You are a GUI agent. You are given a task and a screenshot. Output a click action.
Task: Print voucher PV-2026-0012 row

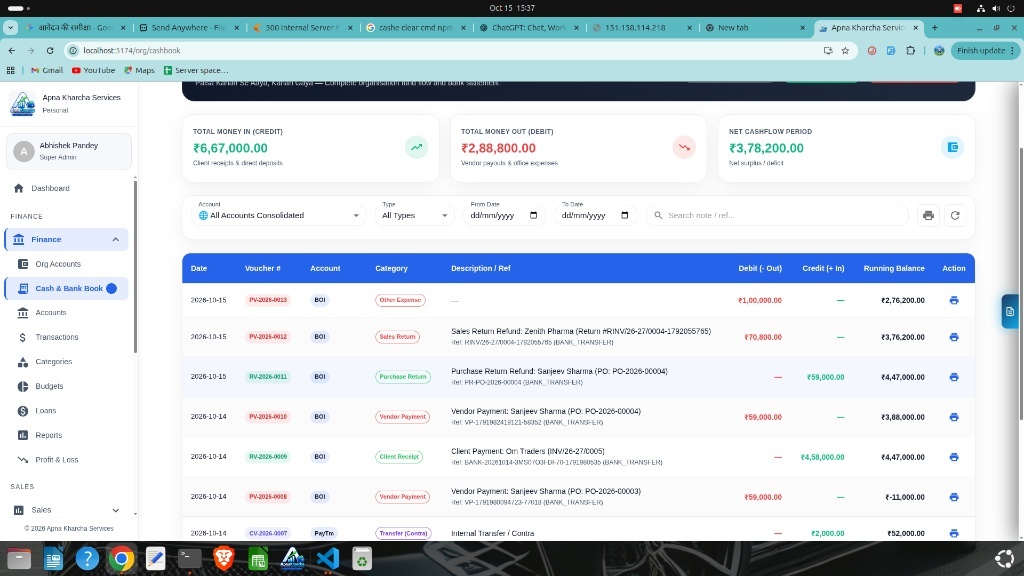[x=953, y=337]
